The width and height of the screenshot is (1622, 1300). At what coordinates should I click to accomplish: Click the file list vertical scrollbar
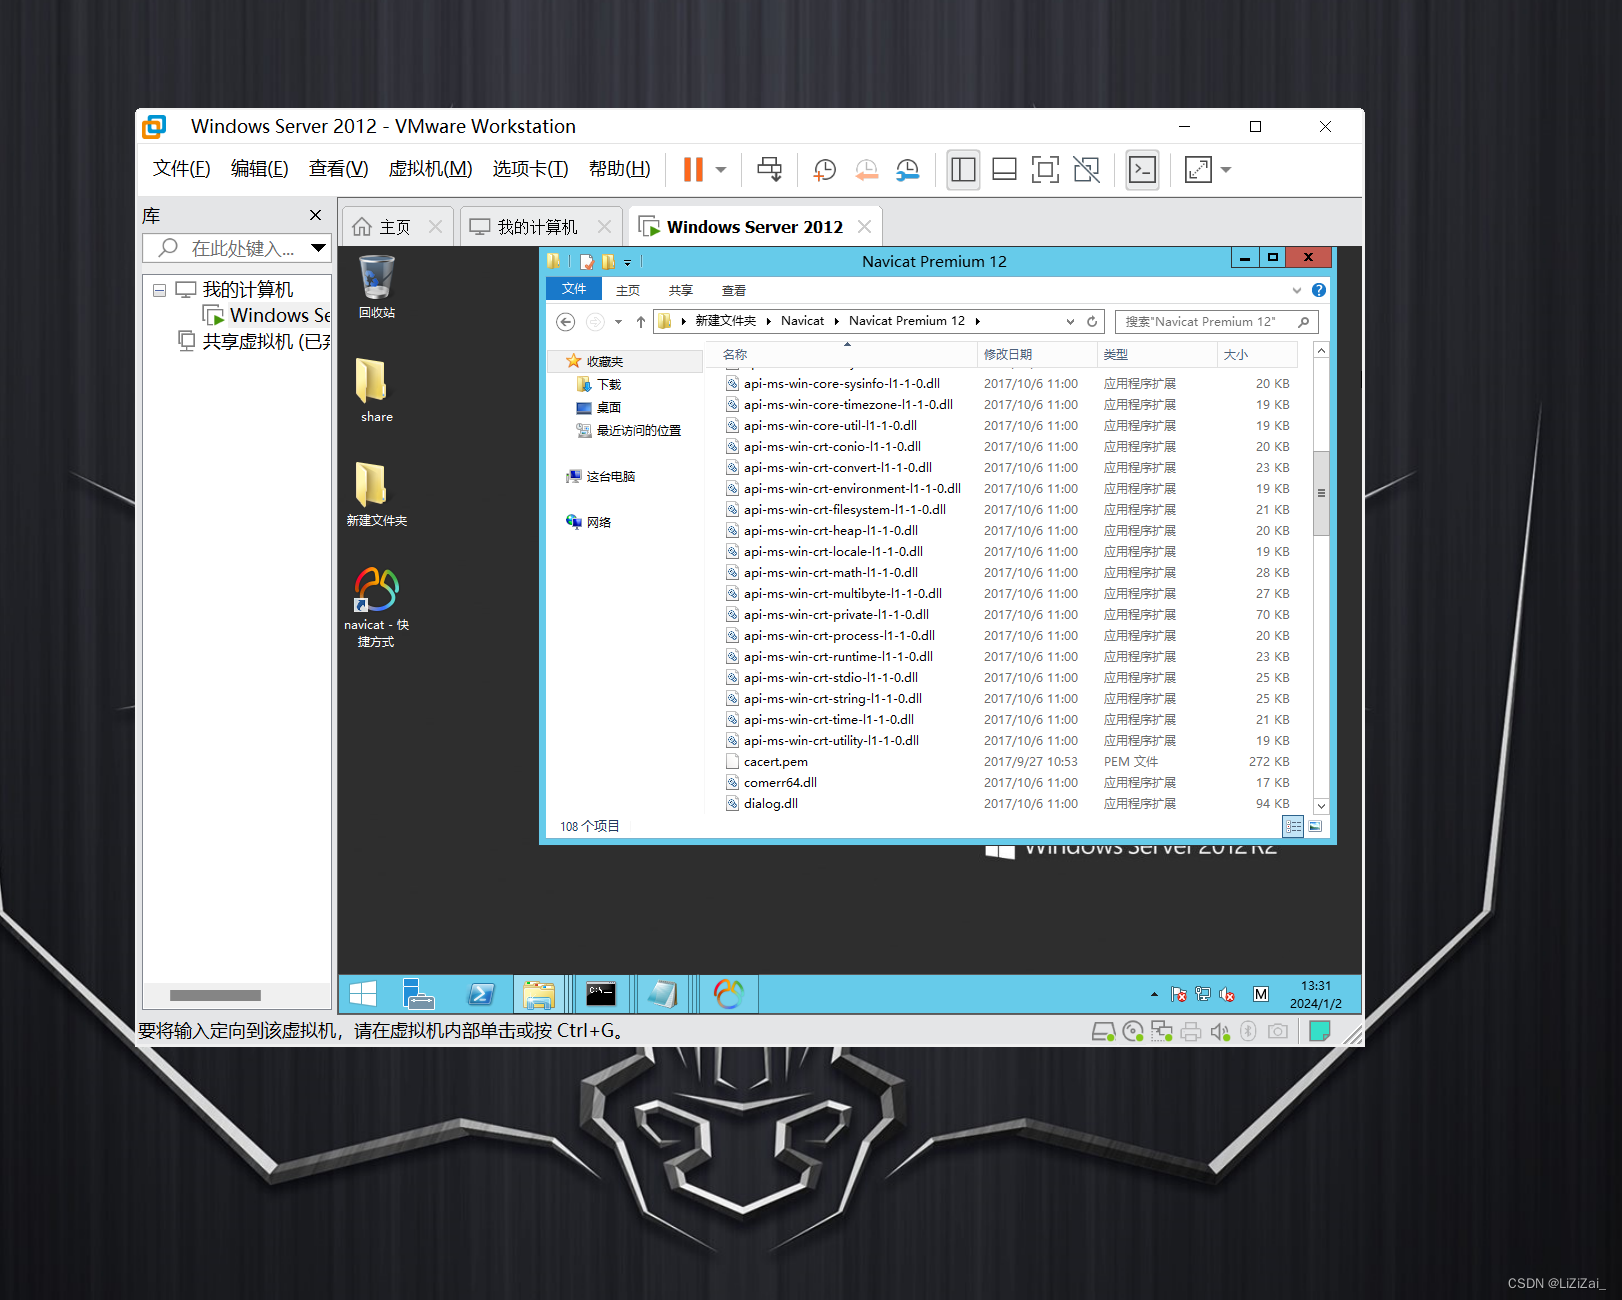click(1321, 493)
